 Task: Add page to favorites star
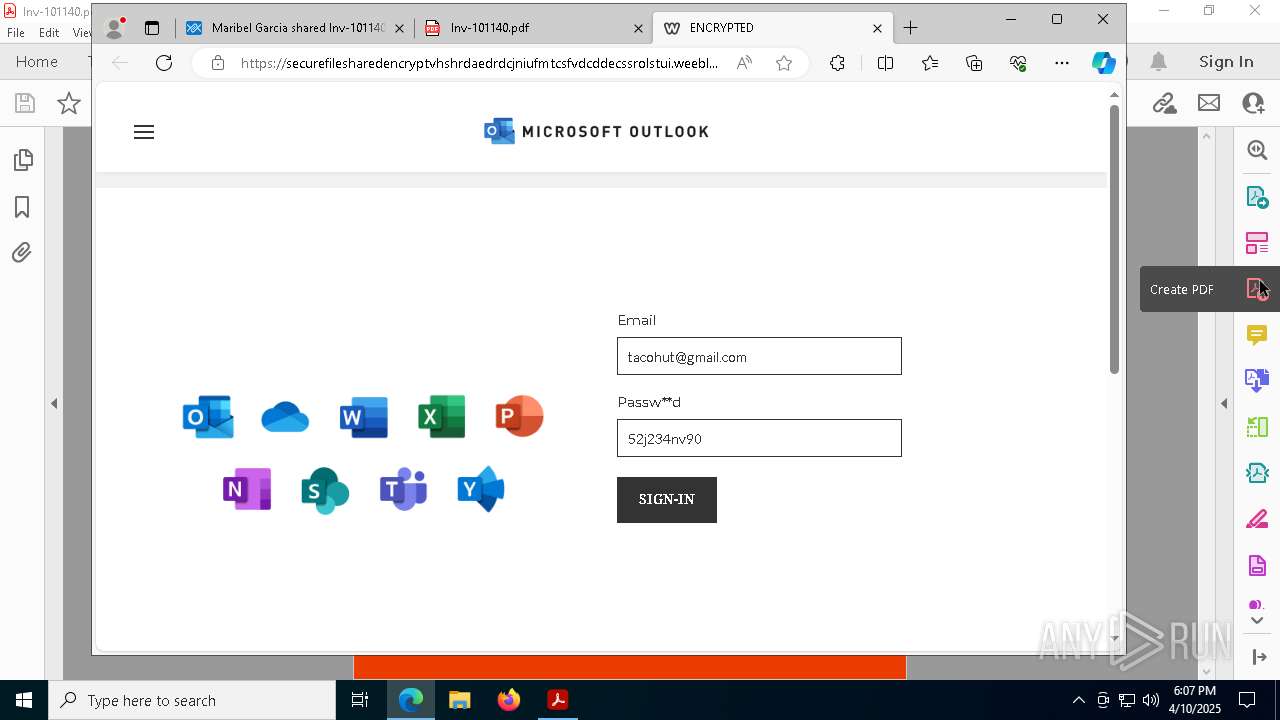point(784,63)
